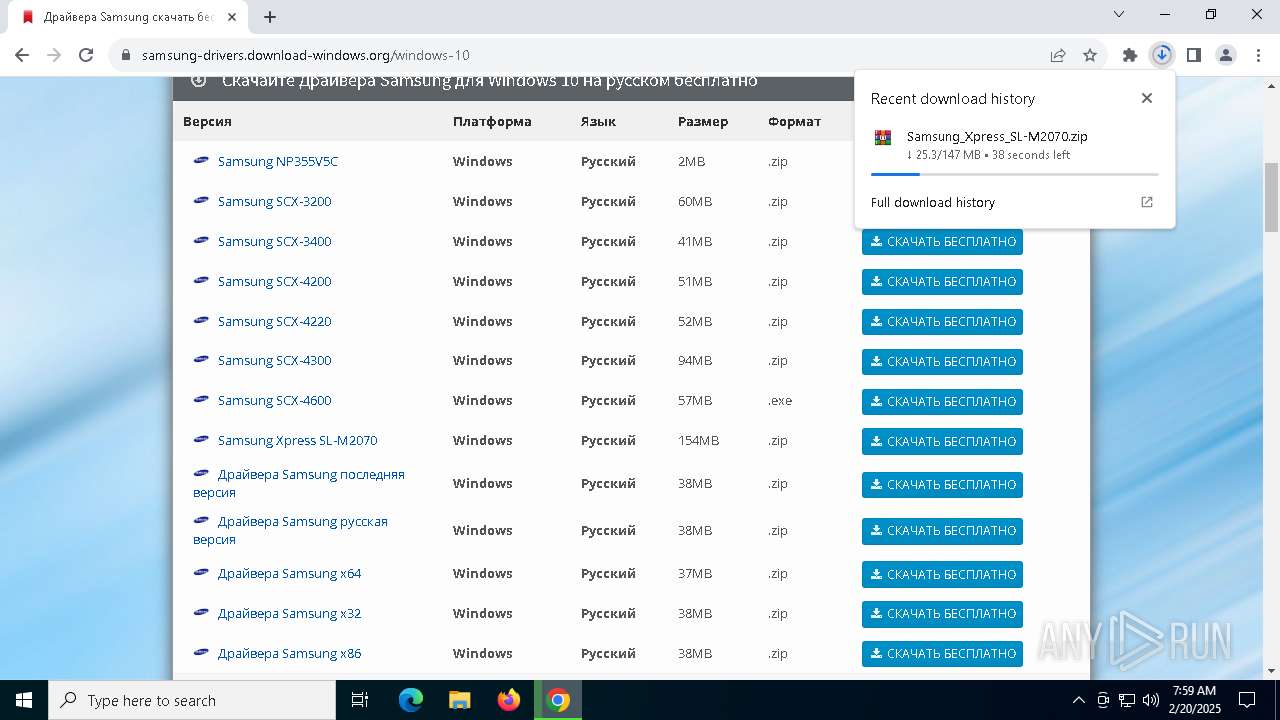This screenshot has height=720, width=1280.
Task: Click the .exe format cell
Action: 780,400
